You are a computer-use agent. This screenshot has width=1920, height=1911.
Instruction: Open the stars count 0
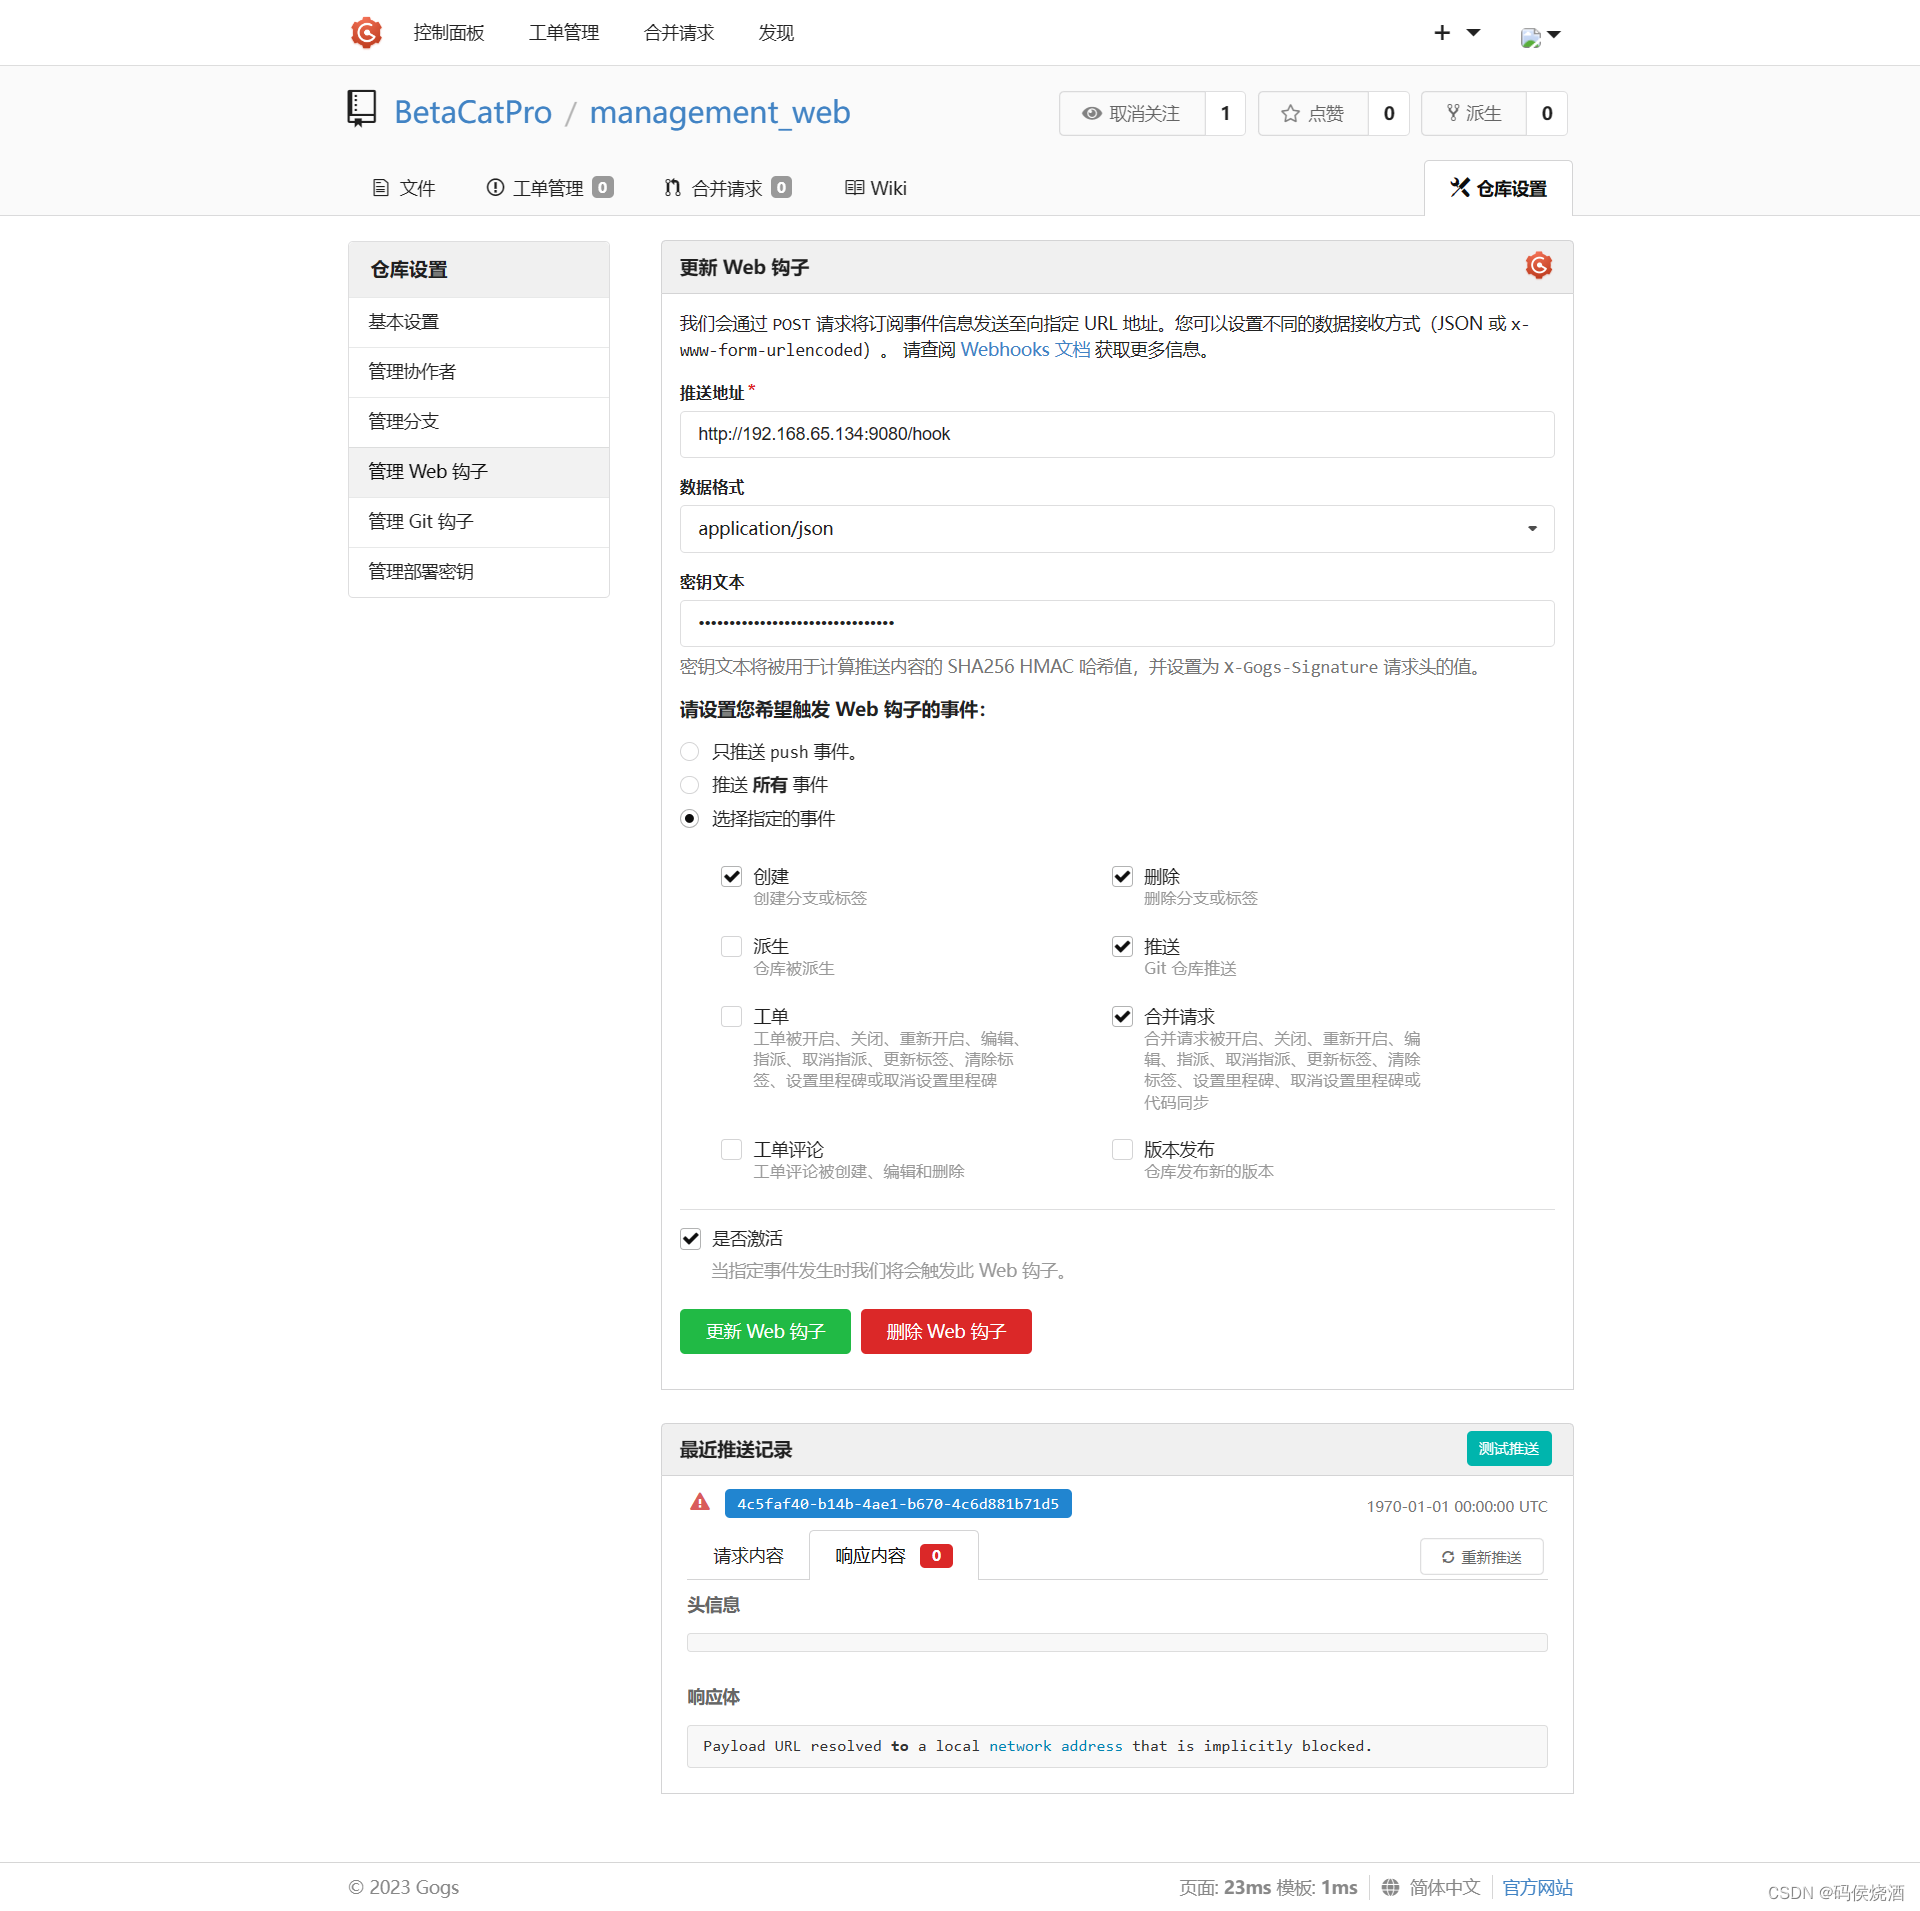(1389, 114)
